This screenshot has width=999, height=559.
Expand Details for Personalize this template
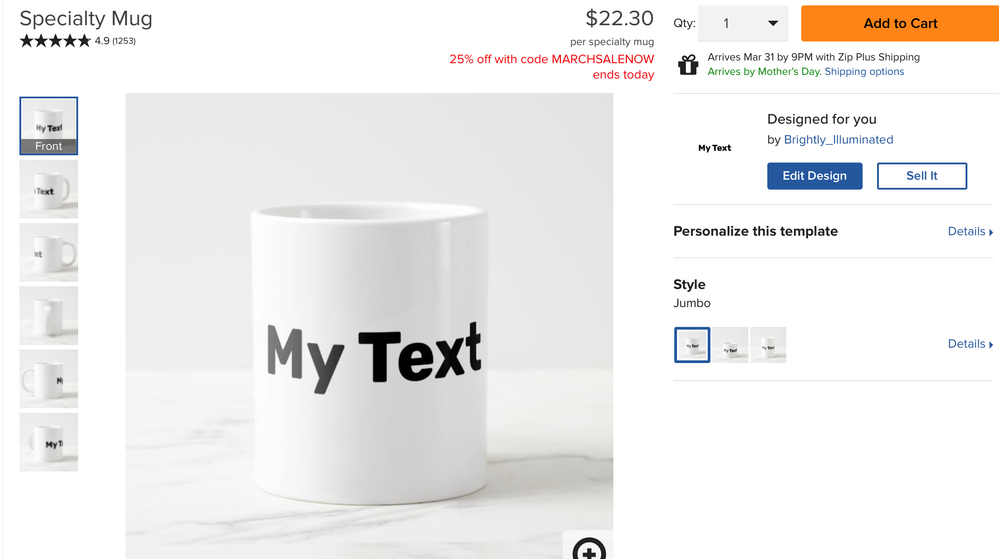(970, 231)
